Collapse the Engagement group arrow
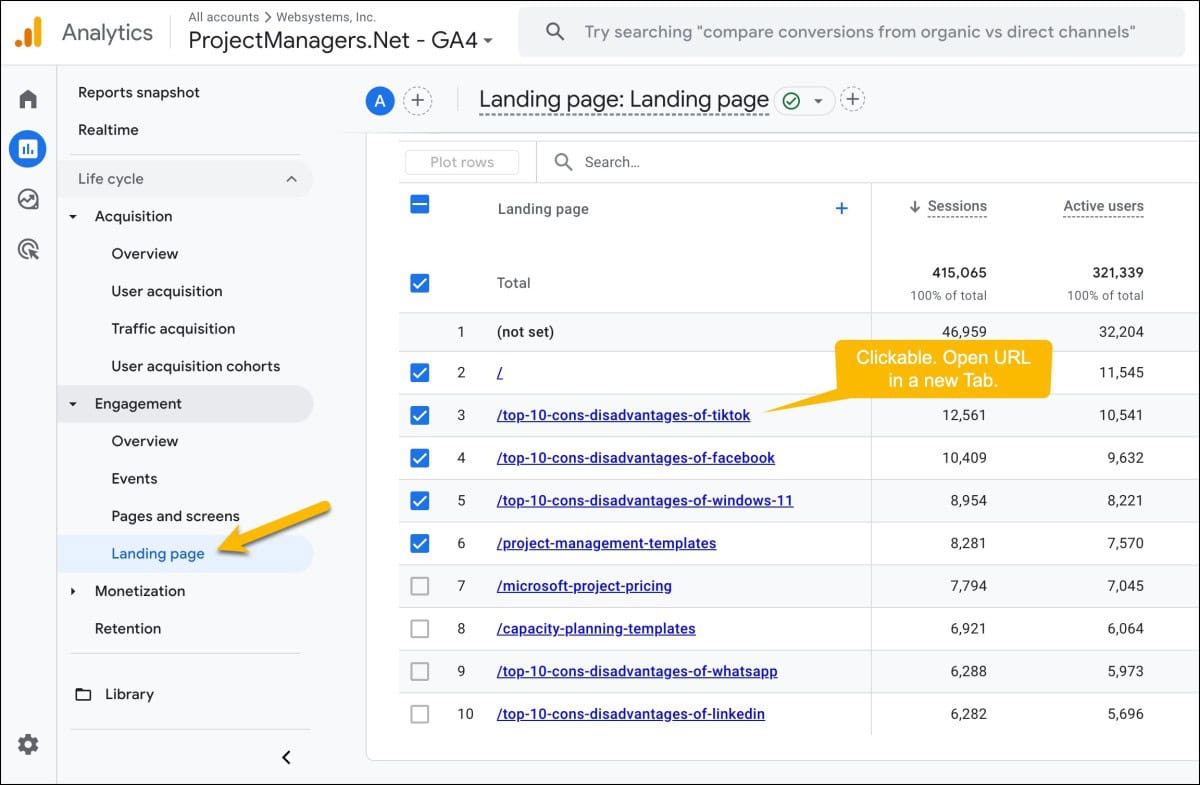Viewport: 1200px width, 785px height. [x=73, y=404]
